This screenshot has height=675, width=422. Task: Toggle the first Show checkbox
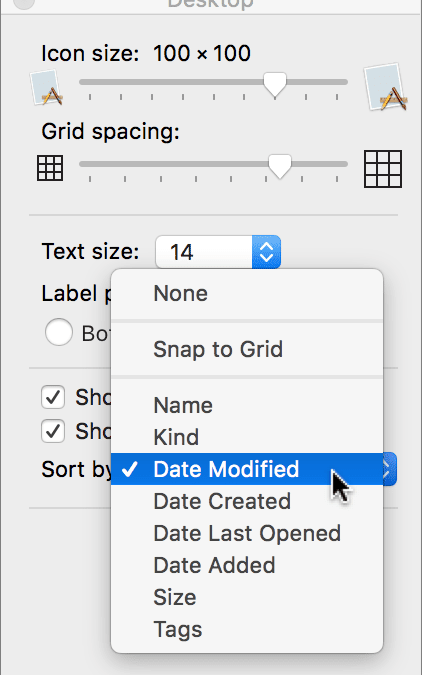point(53,396)
